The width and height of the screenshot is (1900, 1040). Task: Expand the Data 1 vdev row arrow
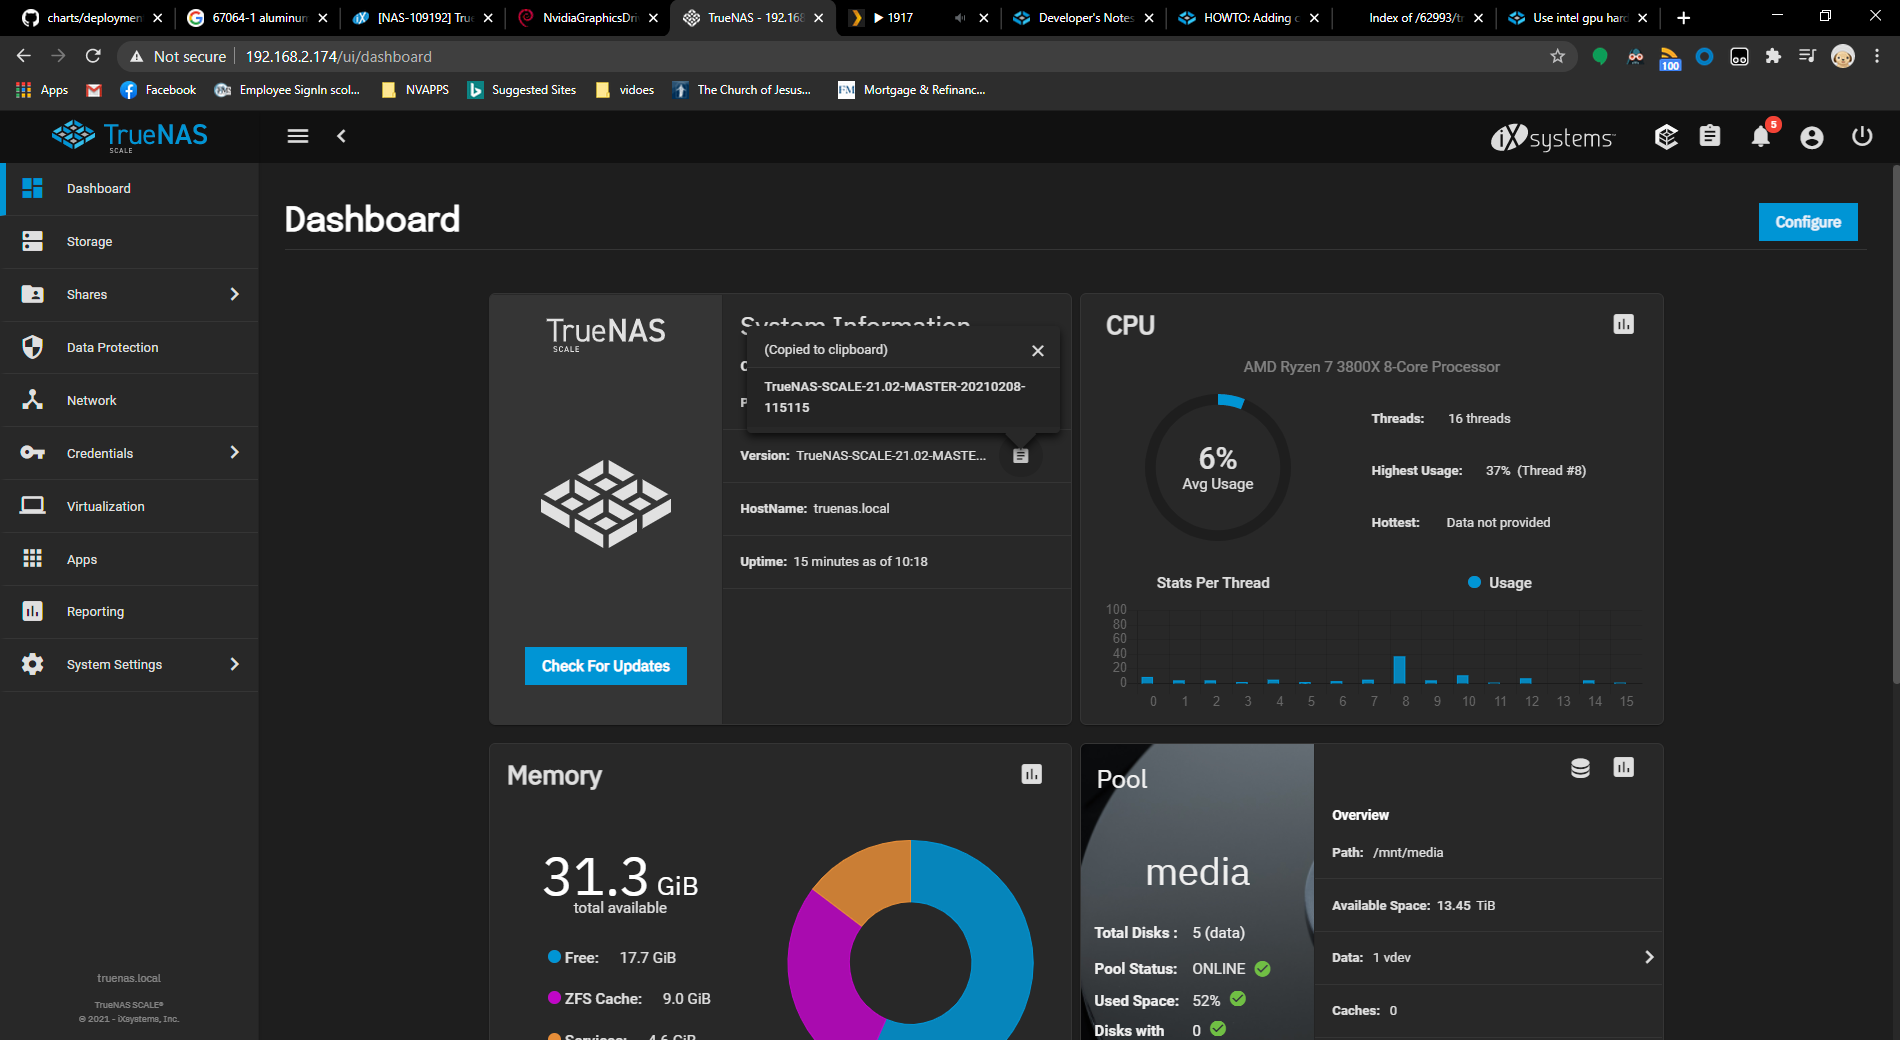click(1649, 957)
